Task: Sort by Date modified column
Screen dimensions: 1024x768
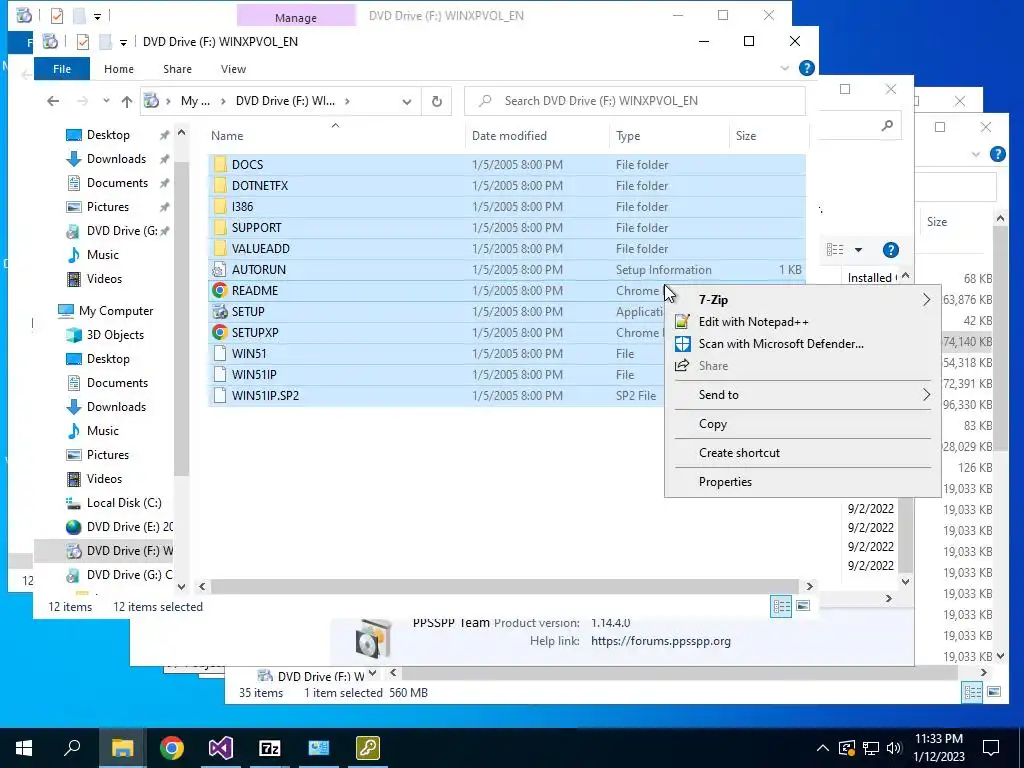Action: coord(537,136)
